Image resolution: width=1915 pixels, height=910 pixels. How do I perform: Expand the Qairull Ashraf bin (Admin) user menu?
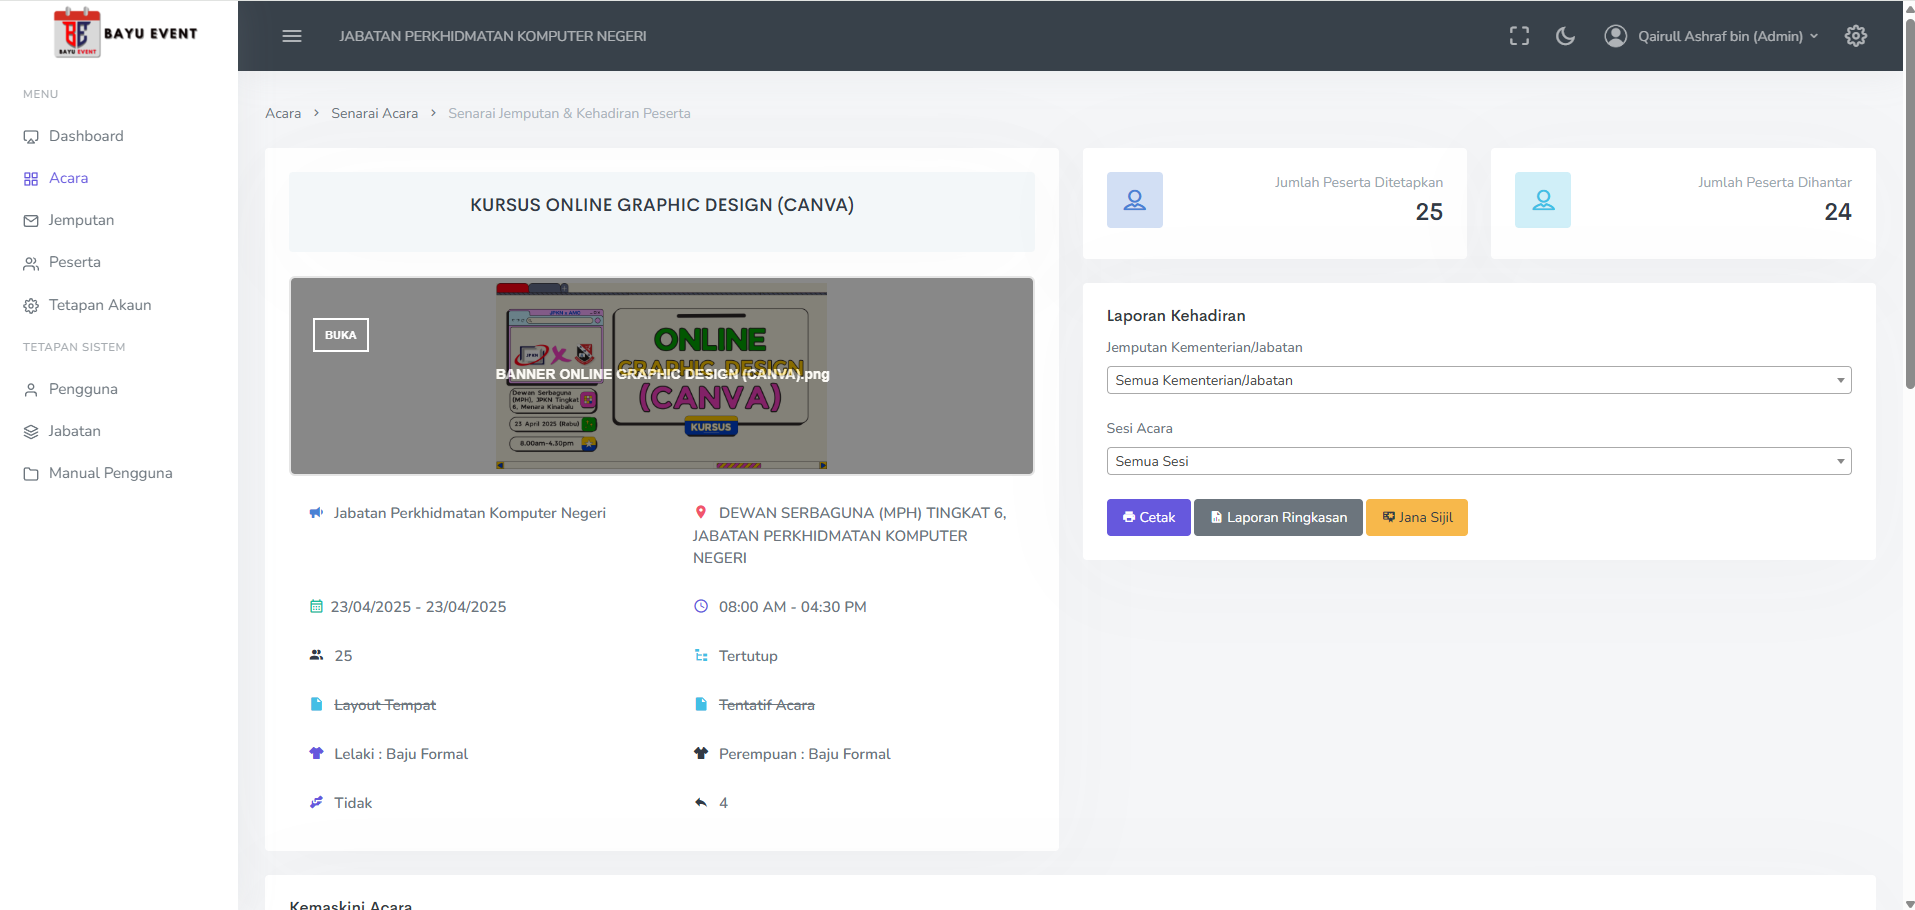pos(1711,36)
